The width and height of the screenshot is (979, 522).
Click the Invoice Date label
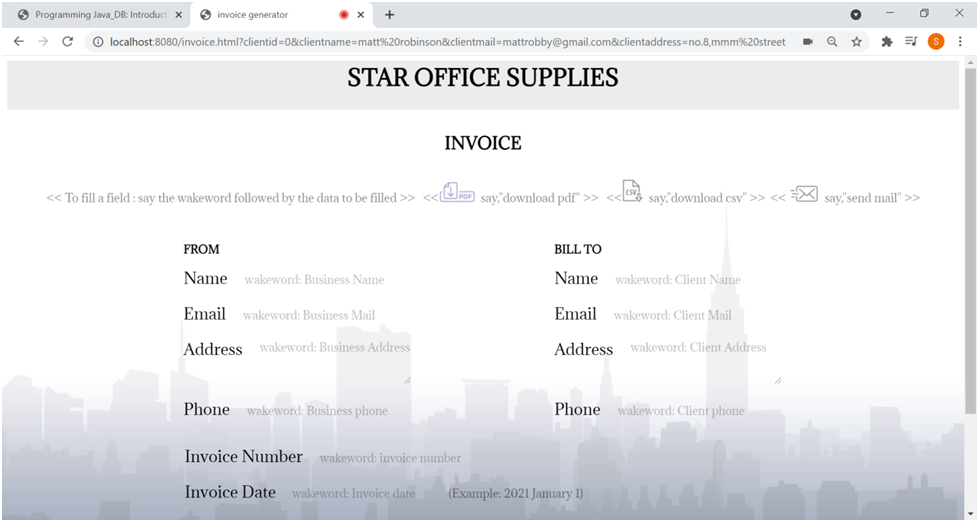pyautogui.click(x=230, y=492)
